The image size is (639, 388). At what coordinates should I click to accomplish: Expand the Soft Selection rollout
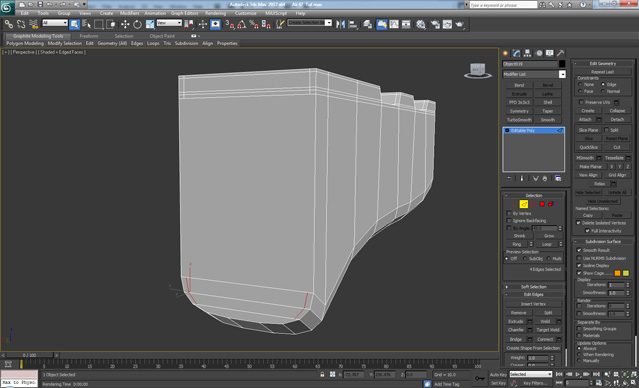[533, 287]
